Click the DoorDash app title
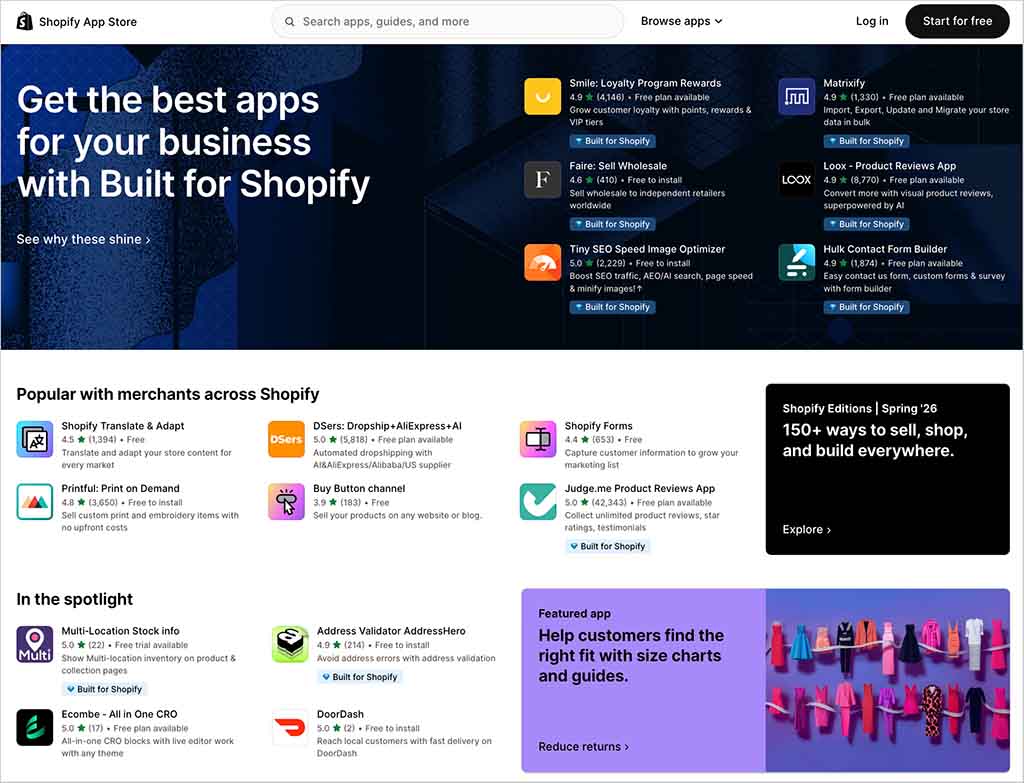1024x783 pixels. 340,714
